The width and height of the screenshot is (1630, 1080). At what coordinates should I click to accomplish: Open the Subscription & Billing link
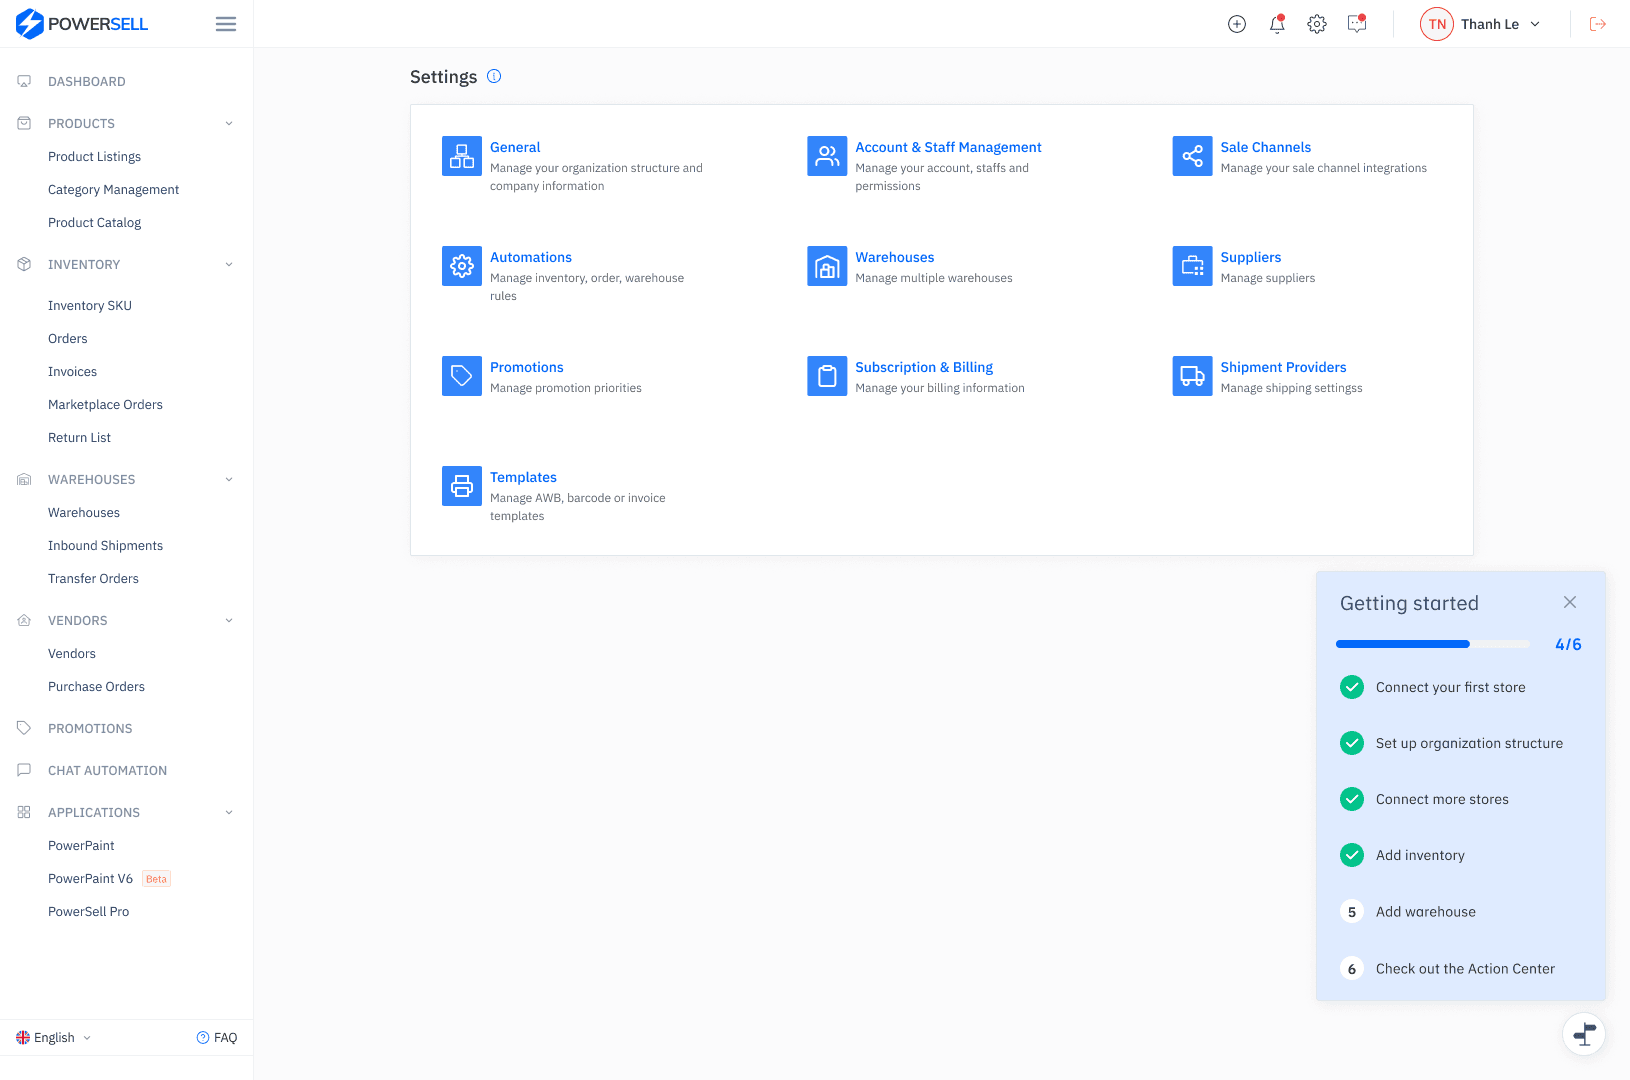(924, 367)
